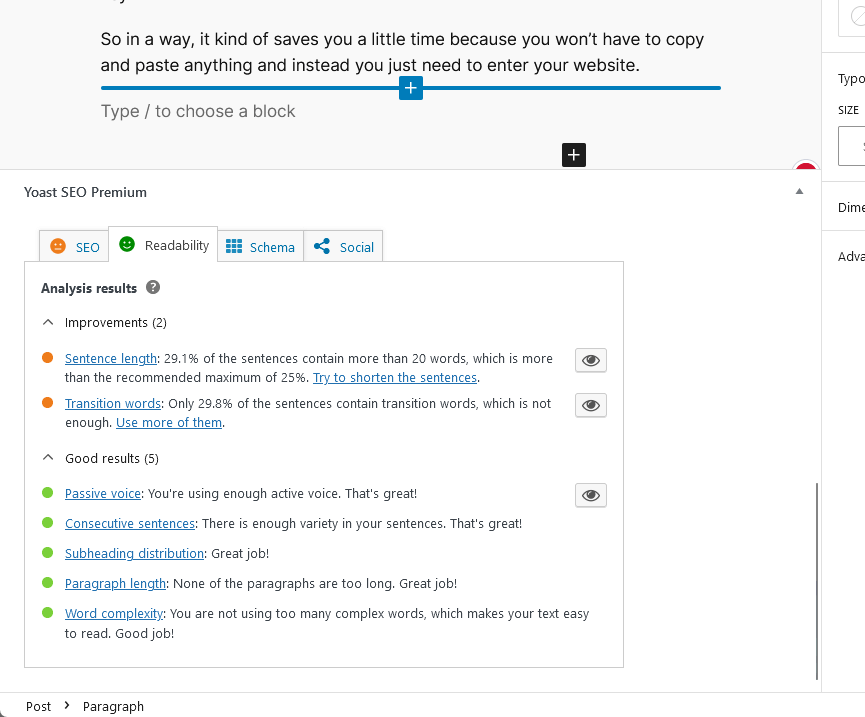
Task: Open the Paragraph length link
Action: (x=115, y=584)
